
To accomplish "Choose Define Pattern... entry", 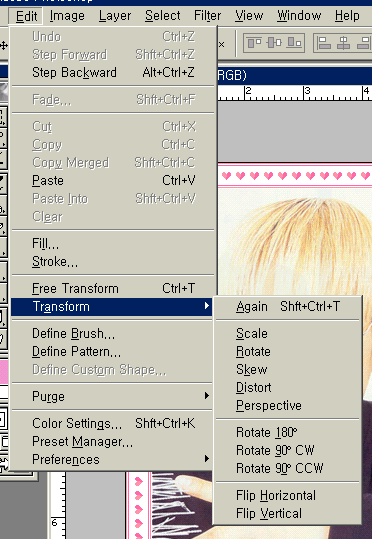I will (113, 352).
